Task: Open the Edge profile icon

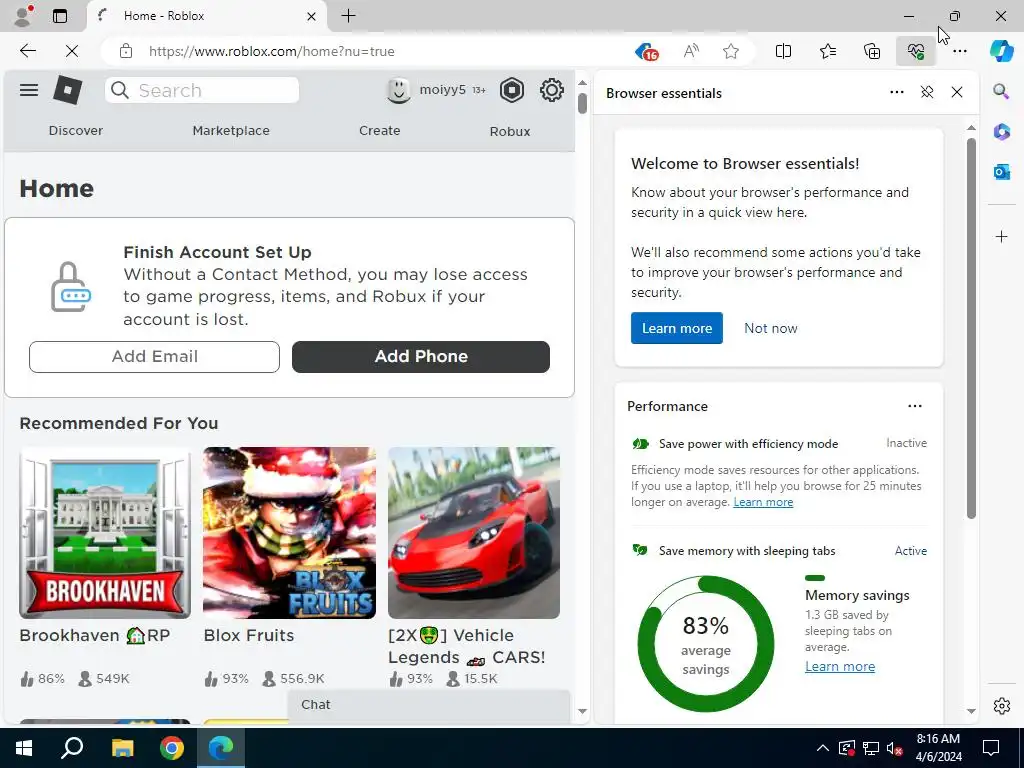Action: (24, 16)
